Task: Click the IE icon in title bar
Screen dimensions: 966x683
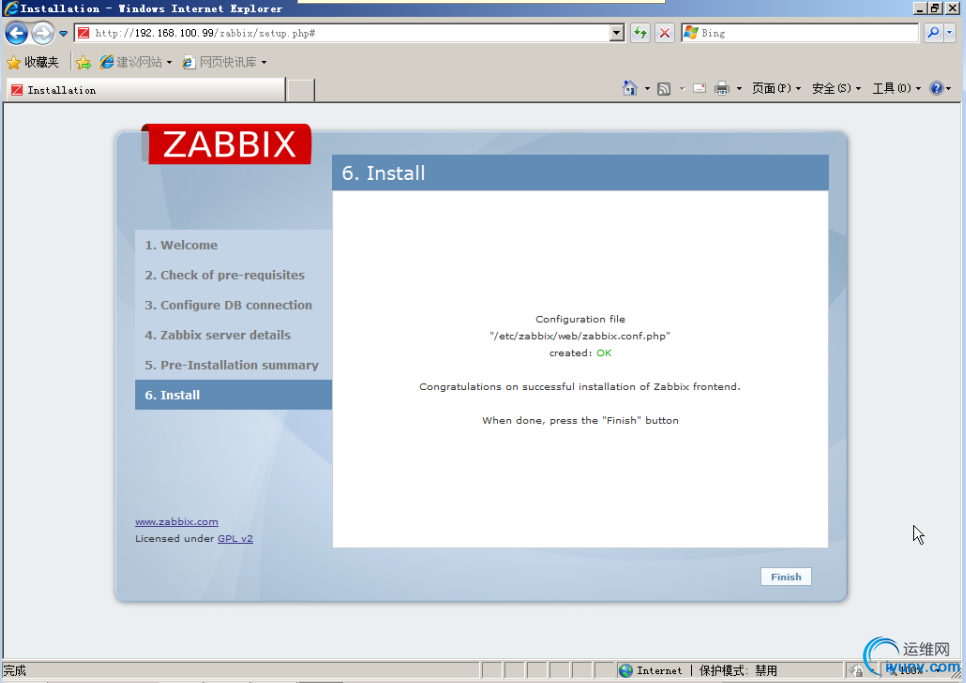Action: point(10,8)
